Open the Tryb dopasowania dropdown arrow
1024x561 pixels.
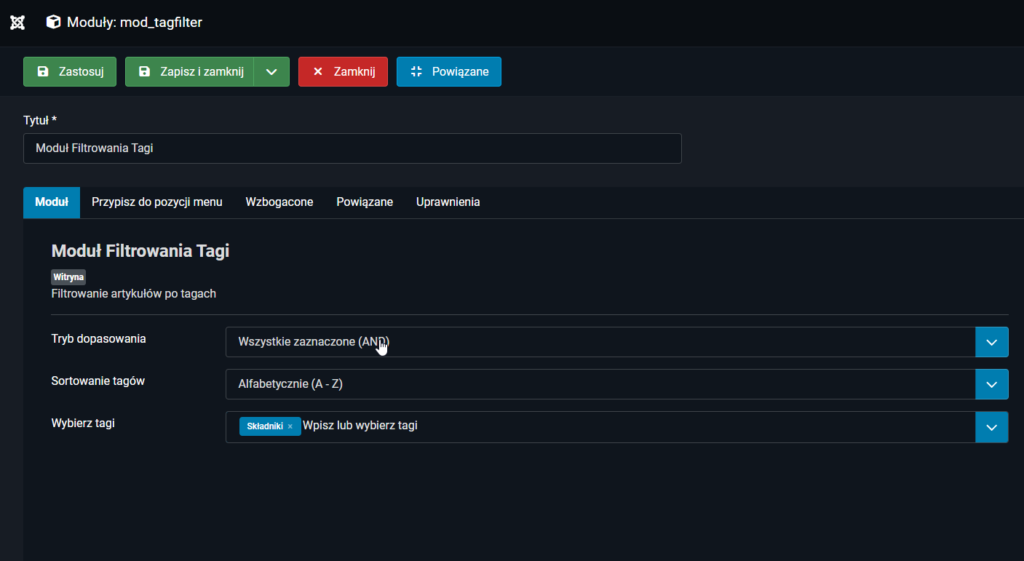[991, 342]
